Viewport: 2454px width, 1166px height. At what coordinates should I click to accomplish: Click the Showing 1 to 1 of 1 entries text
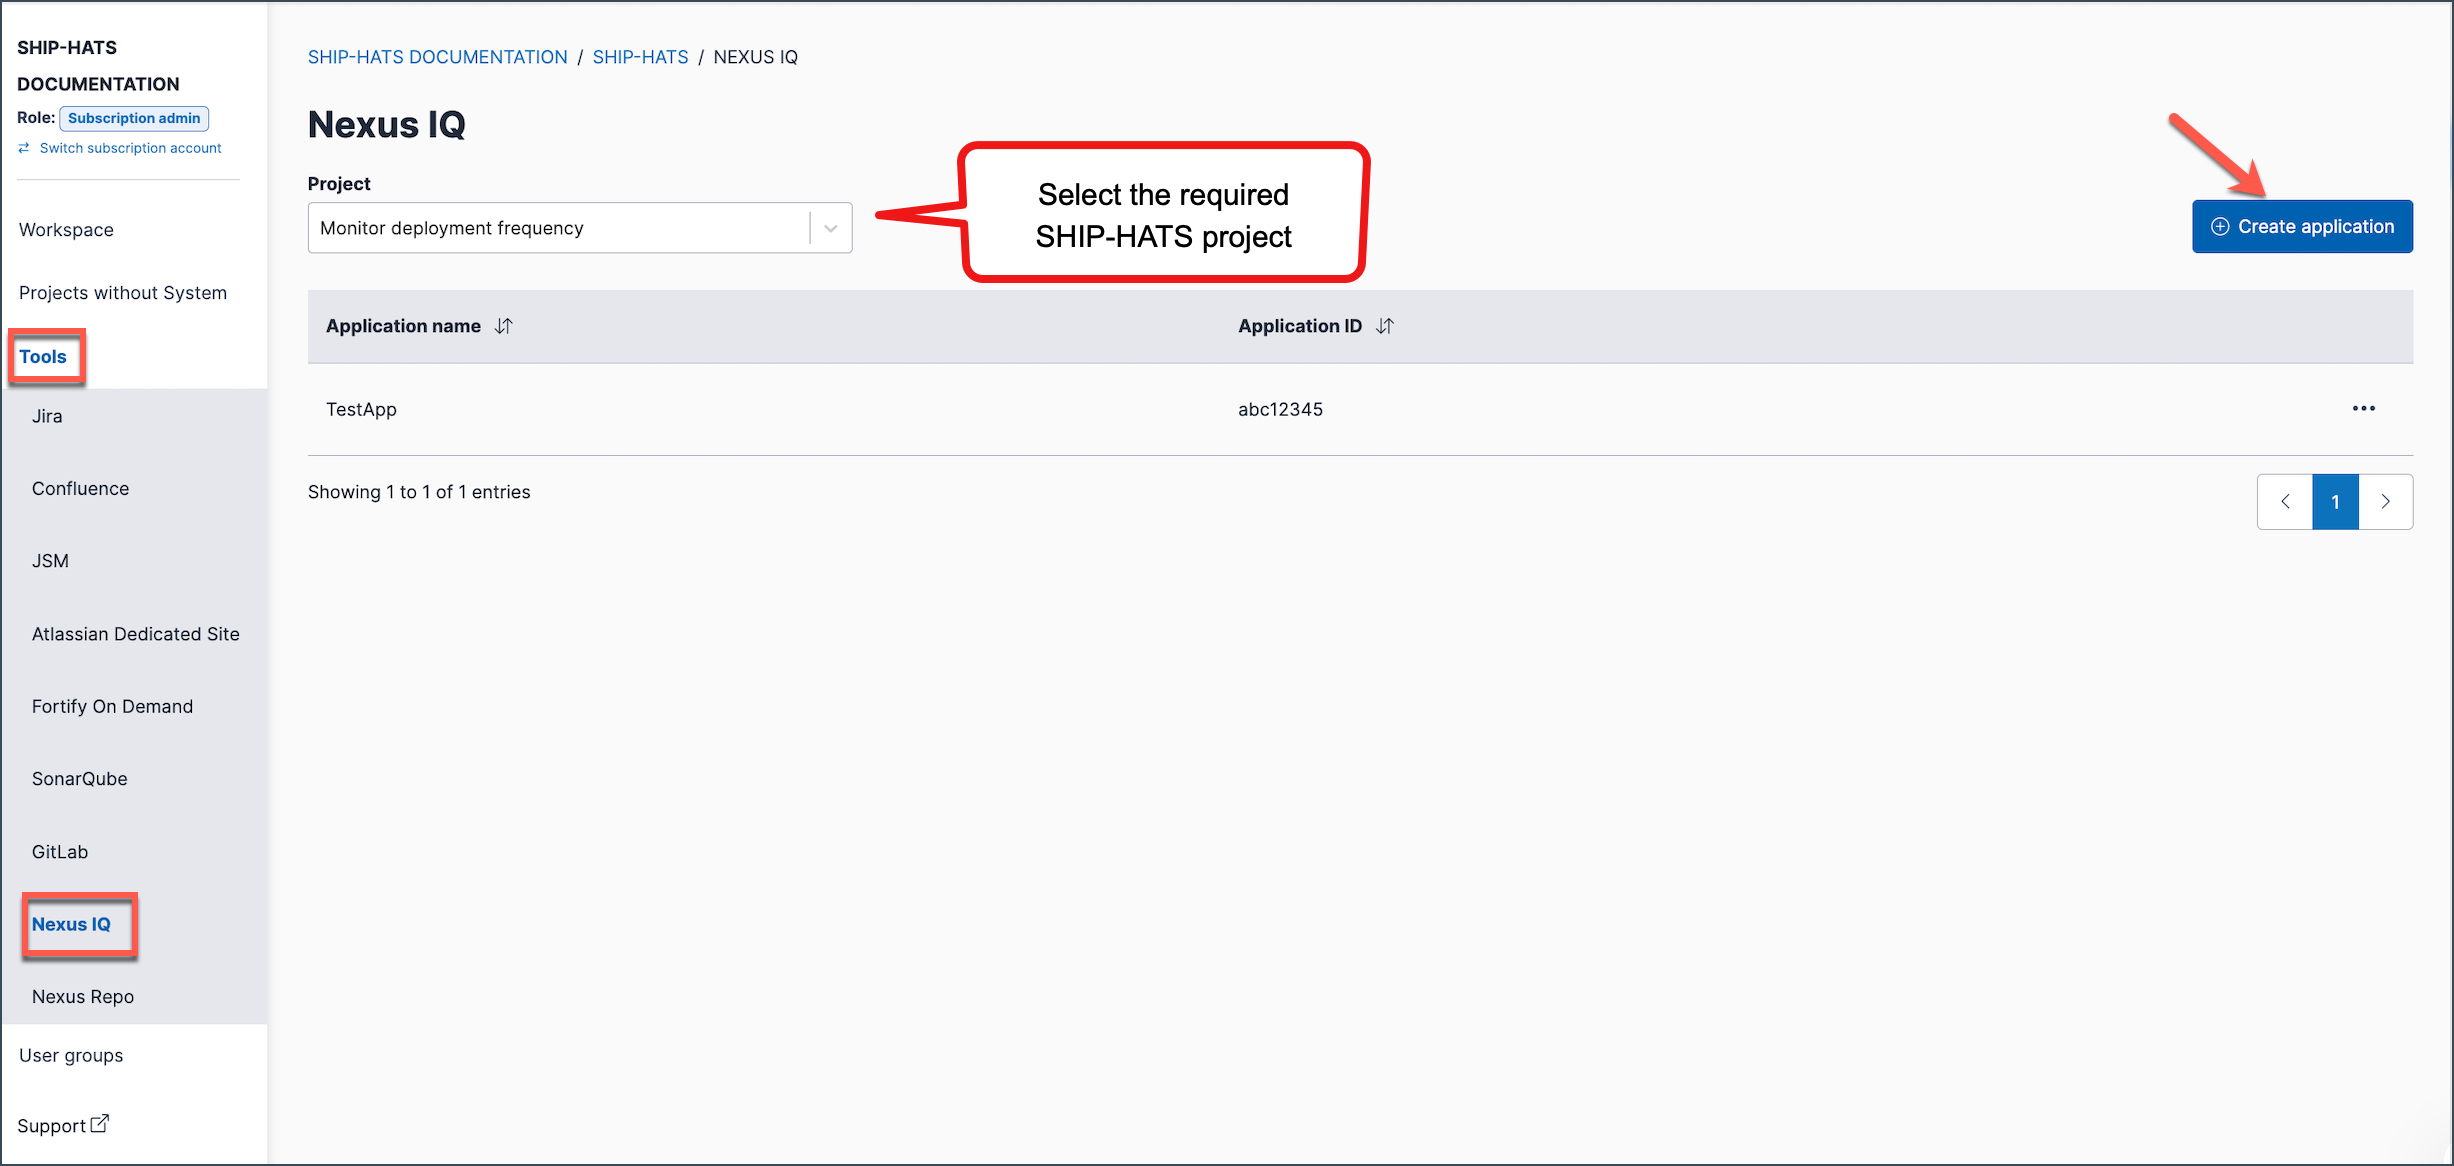419,492
